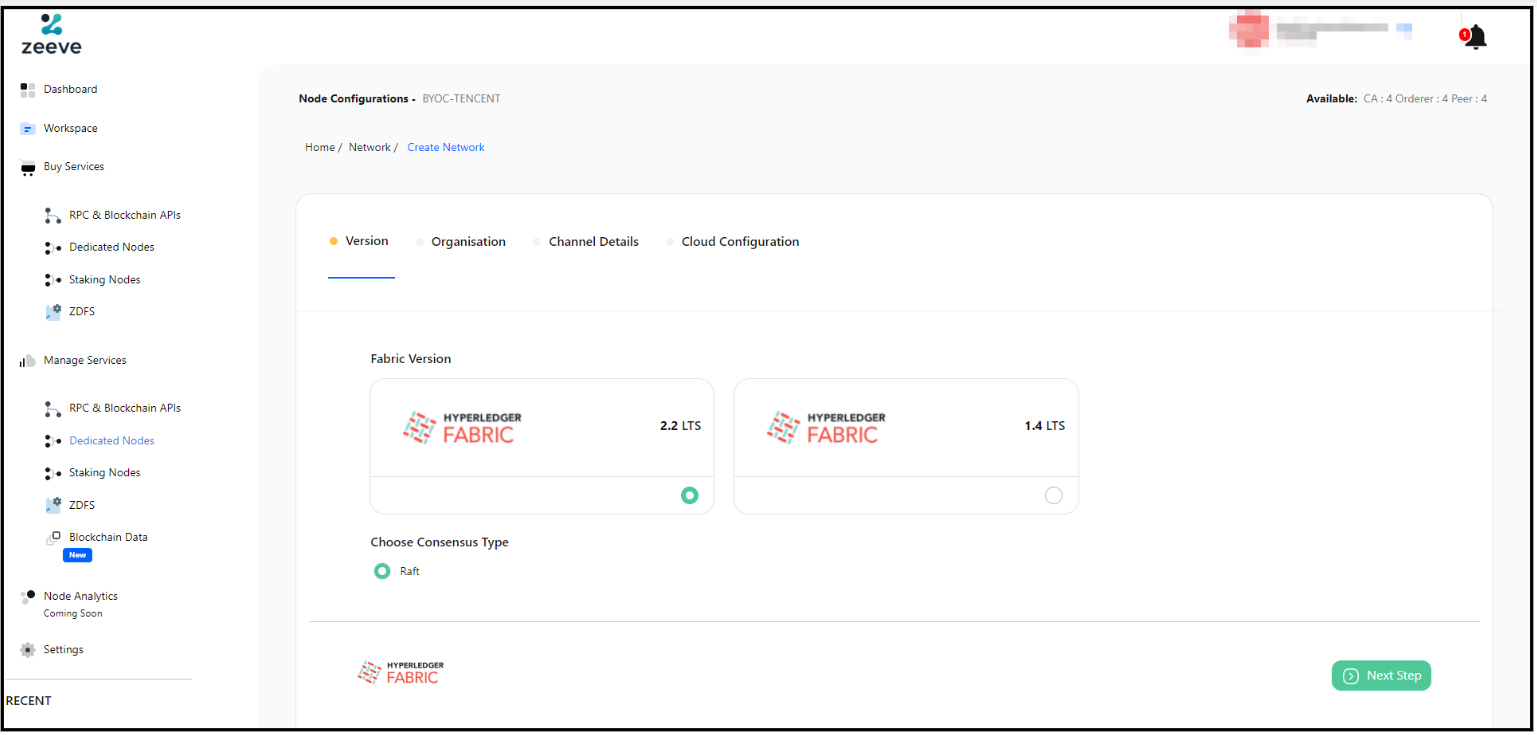Collapse the Manage Services section
Screen dimensions: 1537x735
[84, 360]
